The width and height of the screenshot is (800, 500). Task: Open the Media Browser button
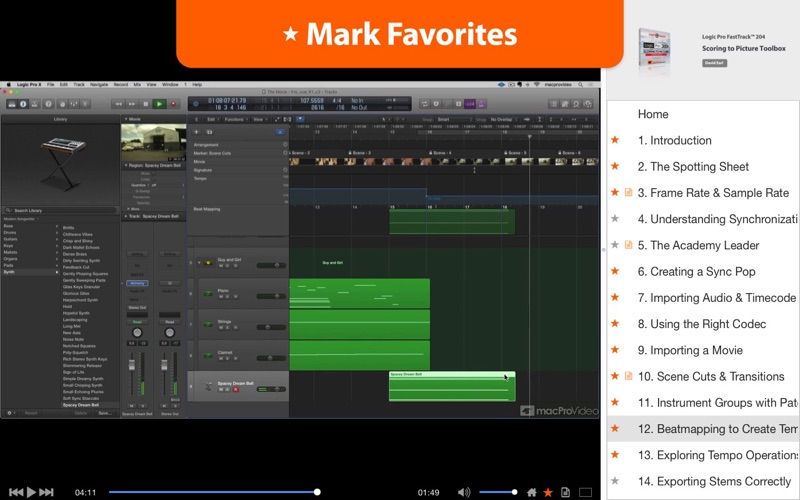588,104
